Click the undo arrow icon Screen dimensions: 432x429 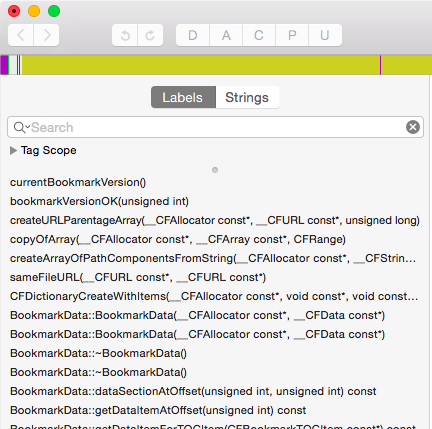coord(125,35)
